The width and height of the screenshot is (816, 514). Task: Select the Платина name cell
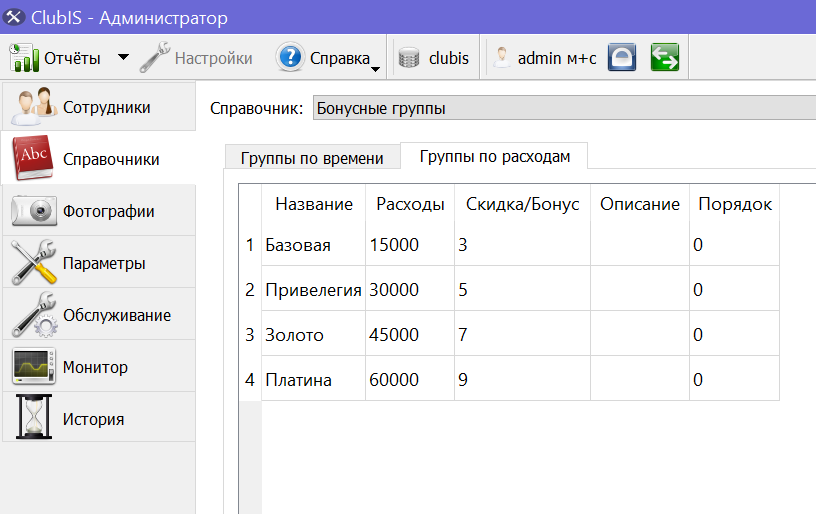[313, 380]
